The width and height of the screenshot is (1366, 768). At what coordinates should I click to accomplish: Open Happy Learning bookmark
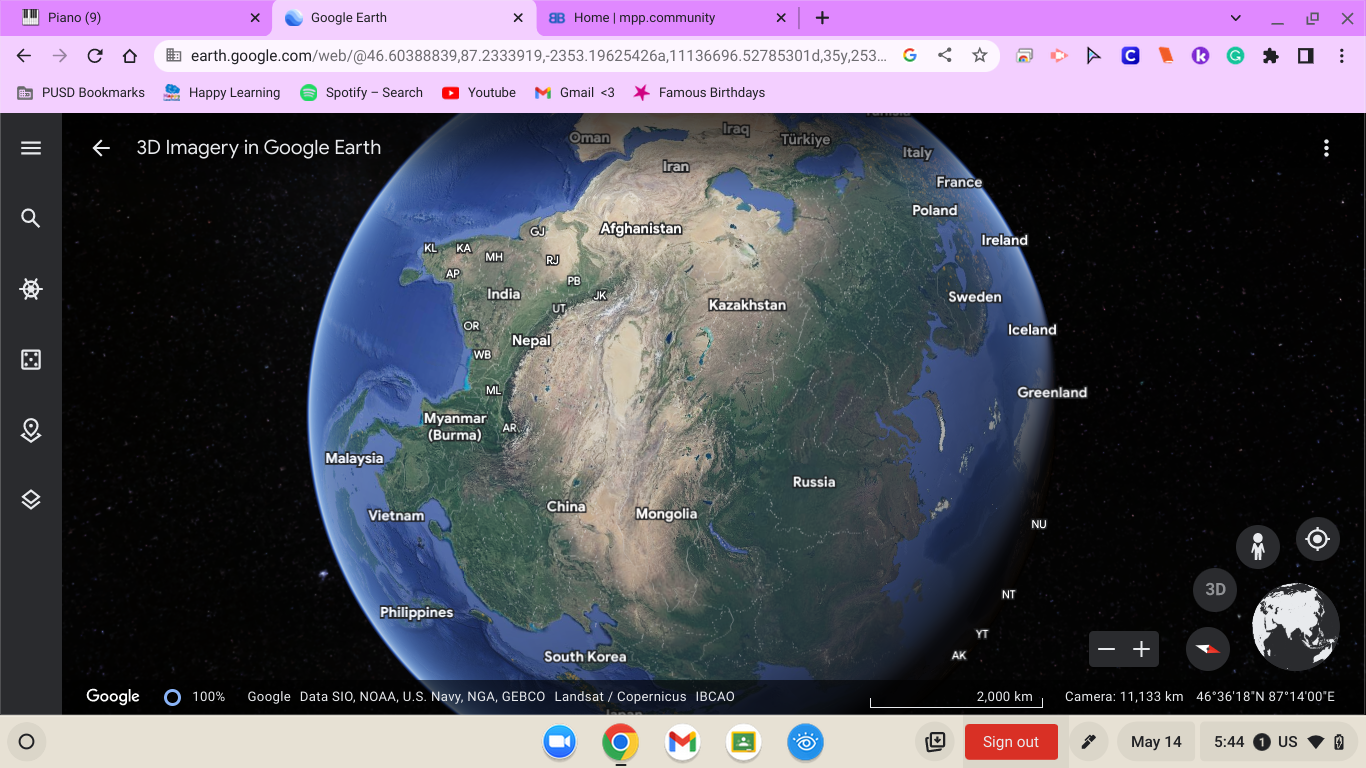[221, 92]
